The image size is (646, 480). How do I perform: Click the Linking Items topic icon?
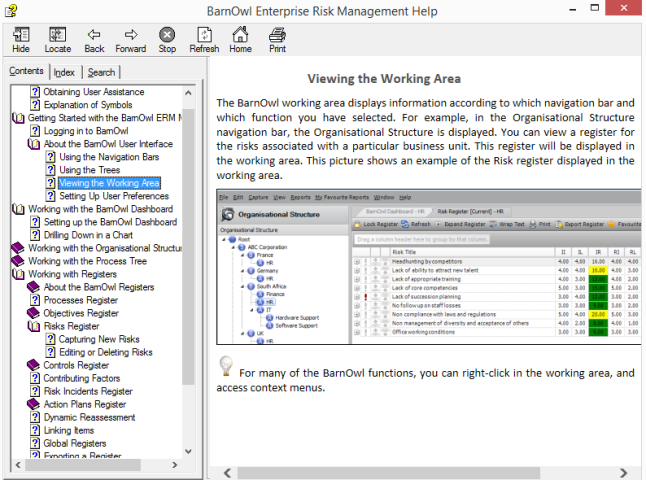[35, 430]
